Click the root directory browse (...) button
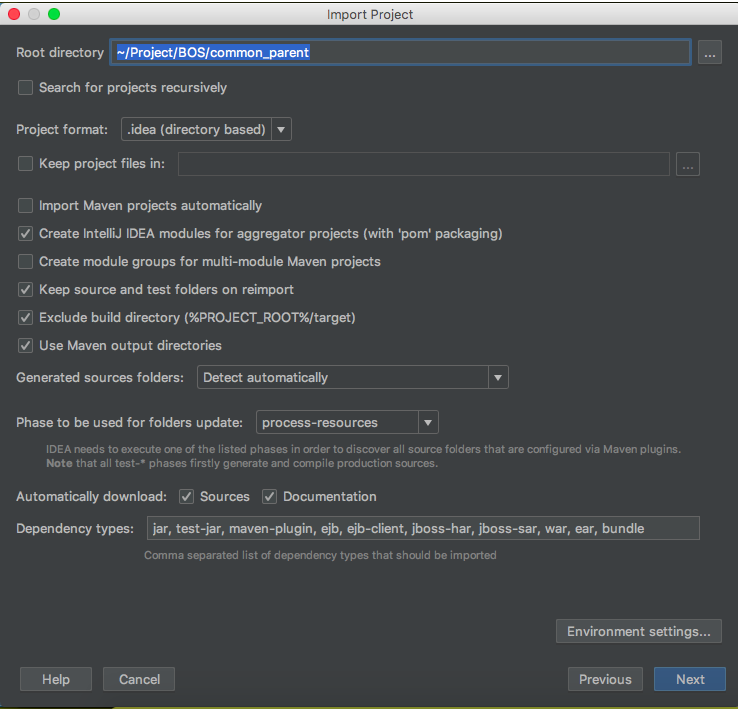 point(709,53)
